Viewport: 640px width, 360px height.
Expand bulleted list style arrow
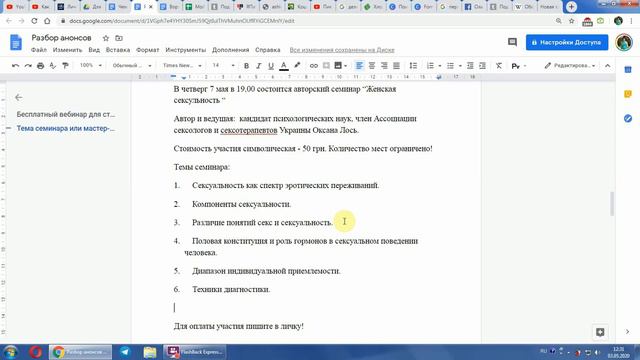click(x=460, y=66)
